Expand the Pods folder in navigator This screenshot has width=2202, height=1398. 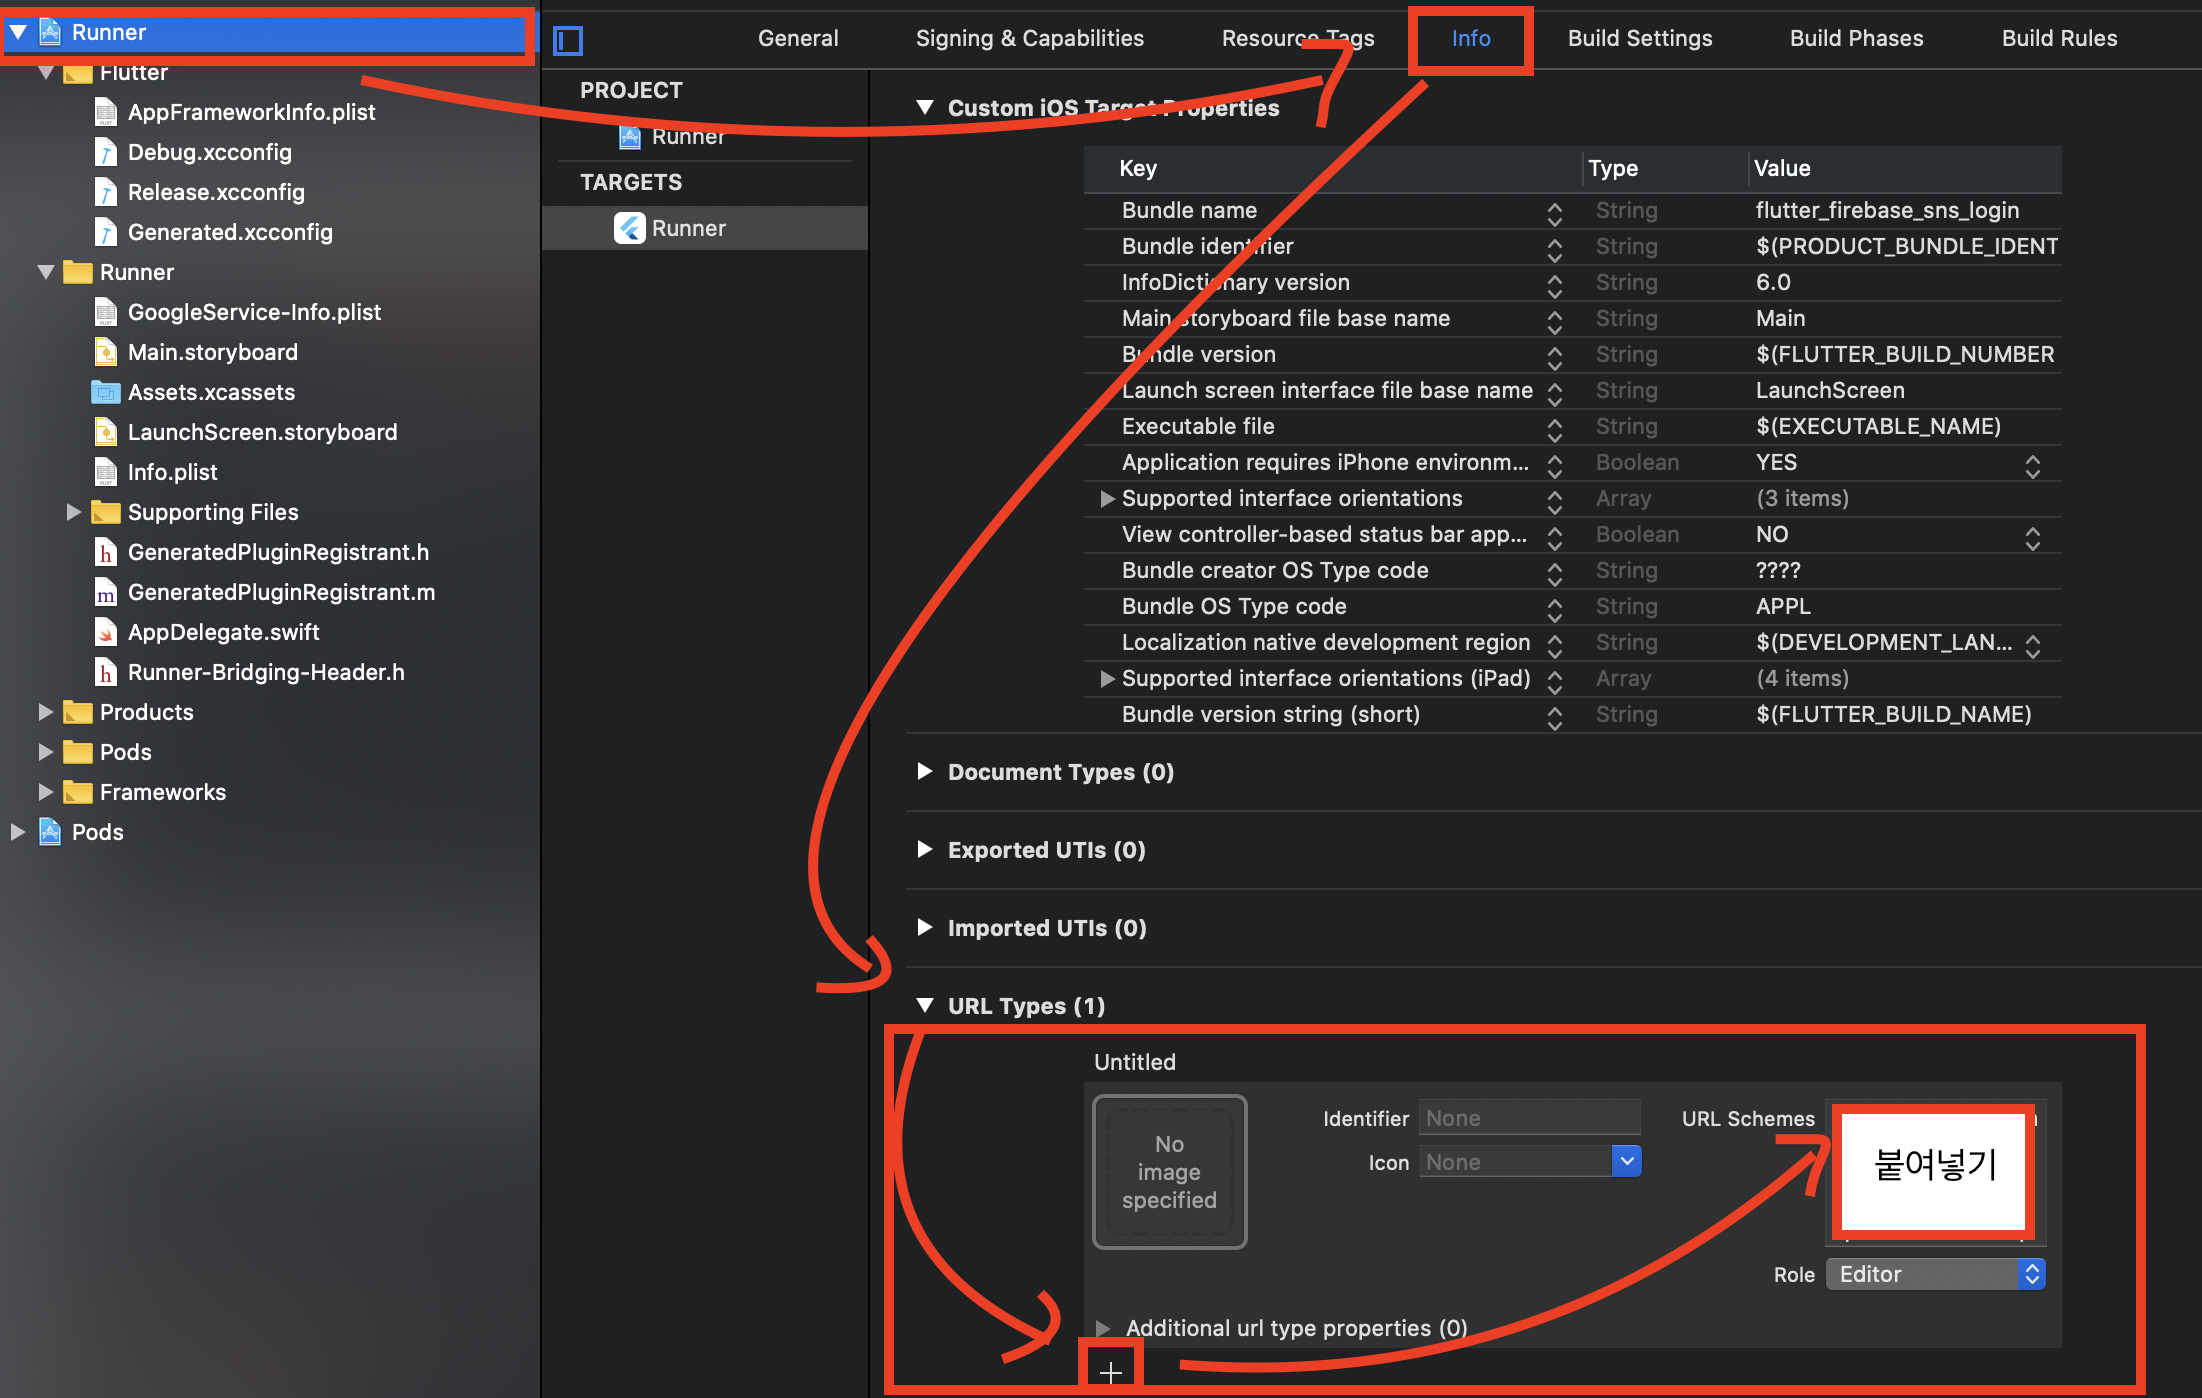click(46, 752)
